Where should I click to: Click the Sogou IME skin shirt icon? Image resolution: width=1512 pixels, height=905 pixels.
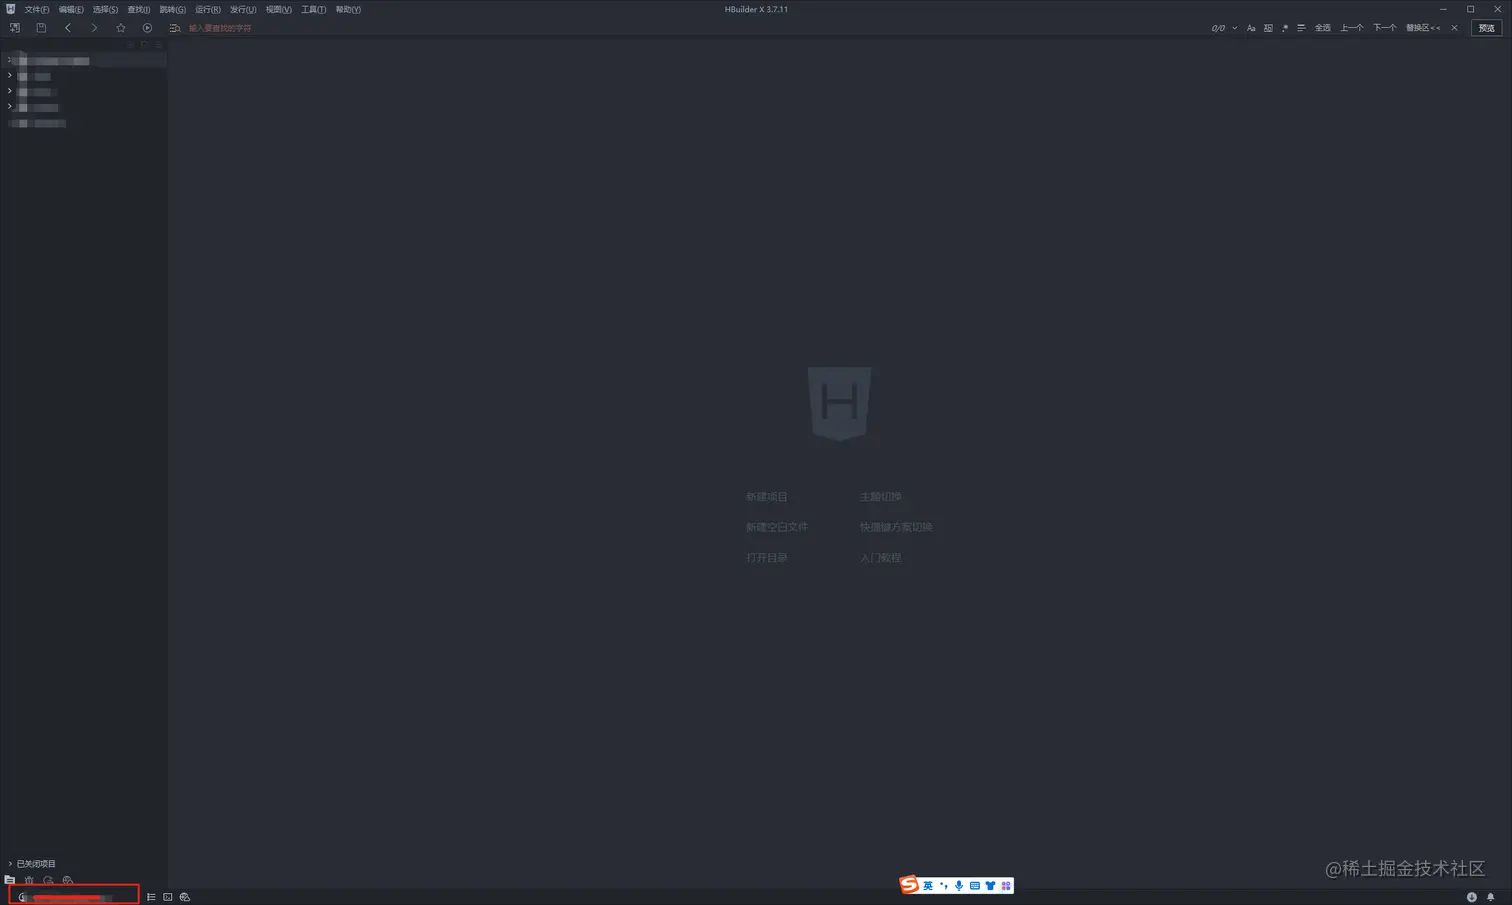tap(990, 886)
